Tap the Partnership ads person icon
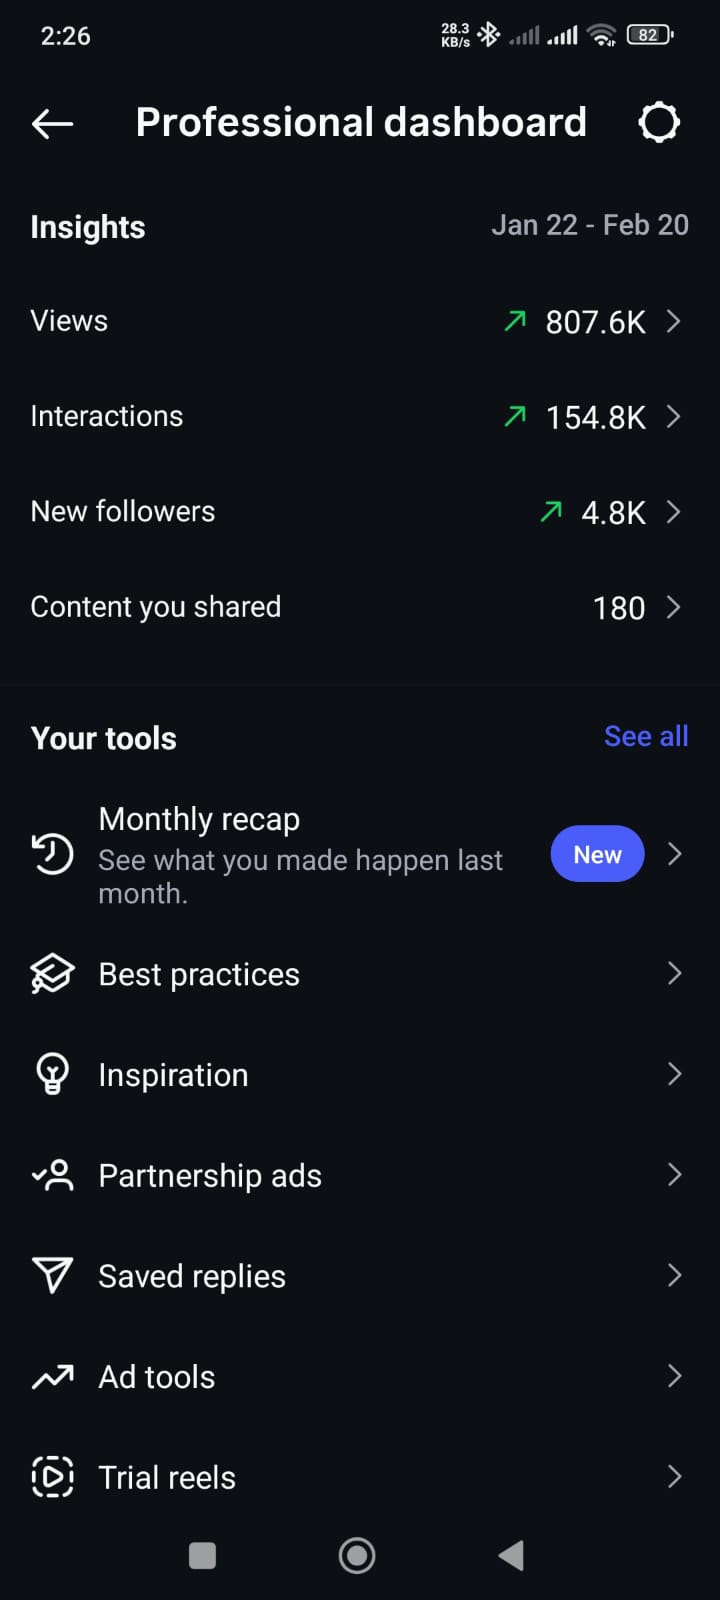This screenshot has height=1600, width=720. point(52,1175)
